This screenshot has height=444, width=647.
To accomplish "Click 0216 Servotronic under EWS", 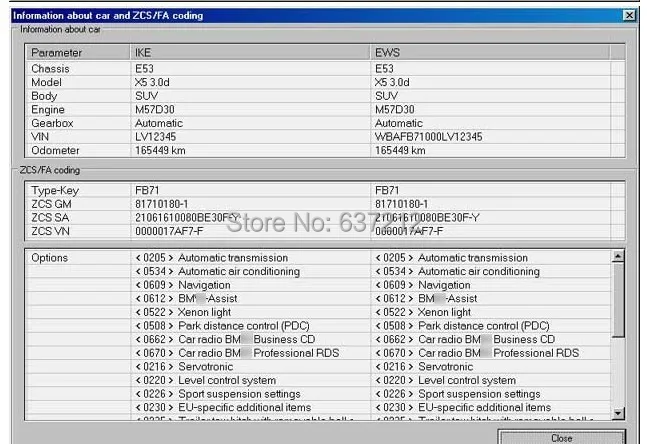I will coord(424,366).
